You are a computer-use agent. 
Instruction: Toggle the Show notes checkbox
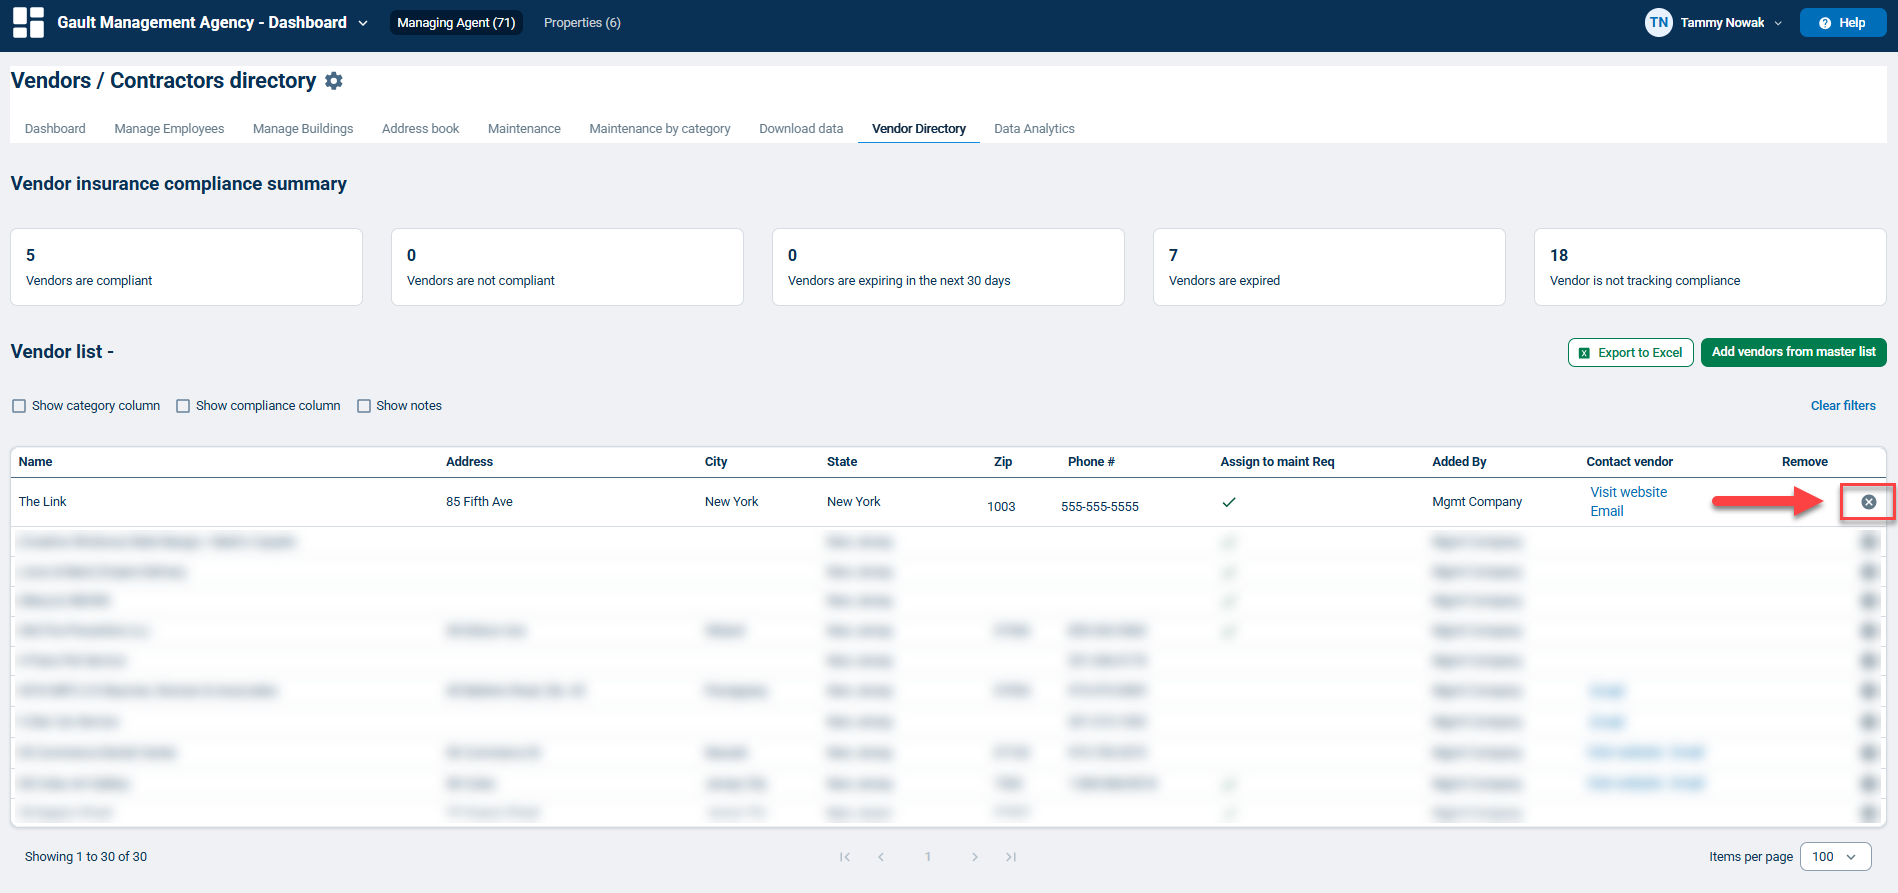[x=364, y=406]
